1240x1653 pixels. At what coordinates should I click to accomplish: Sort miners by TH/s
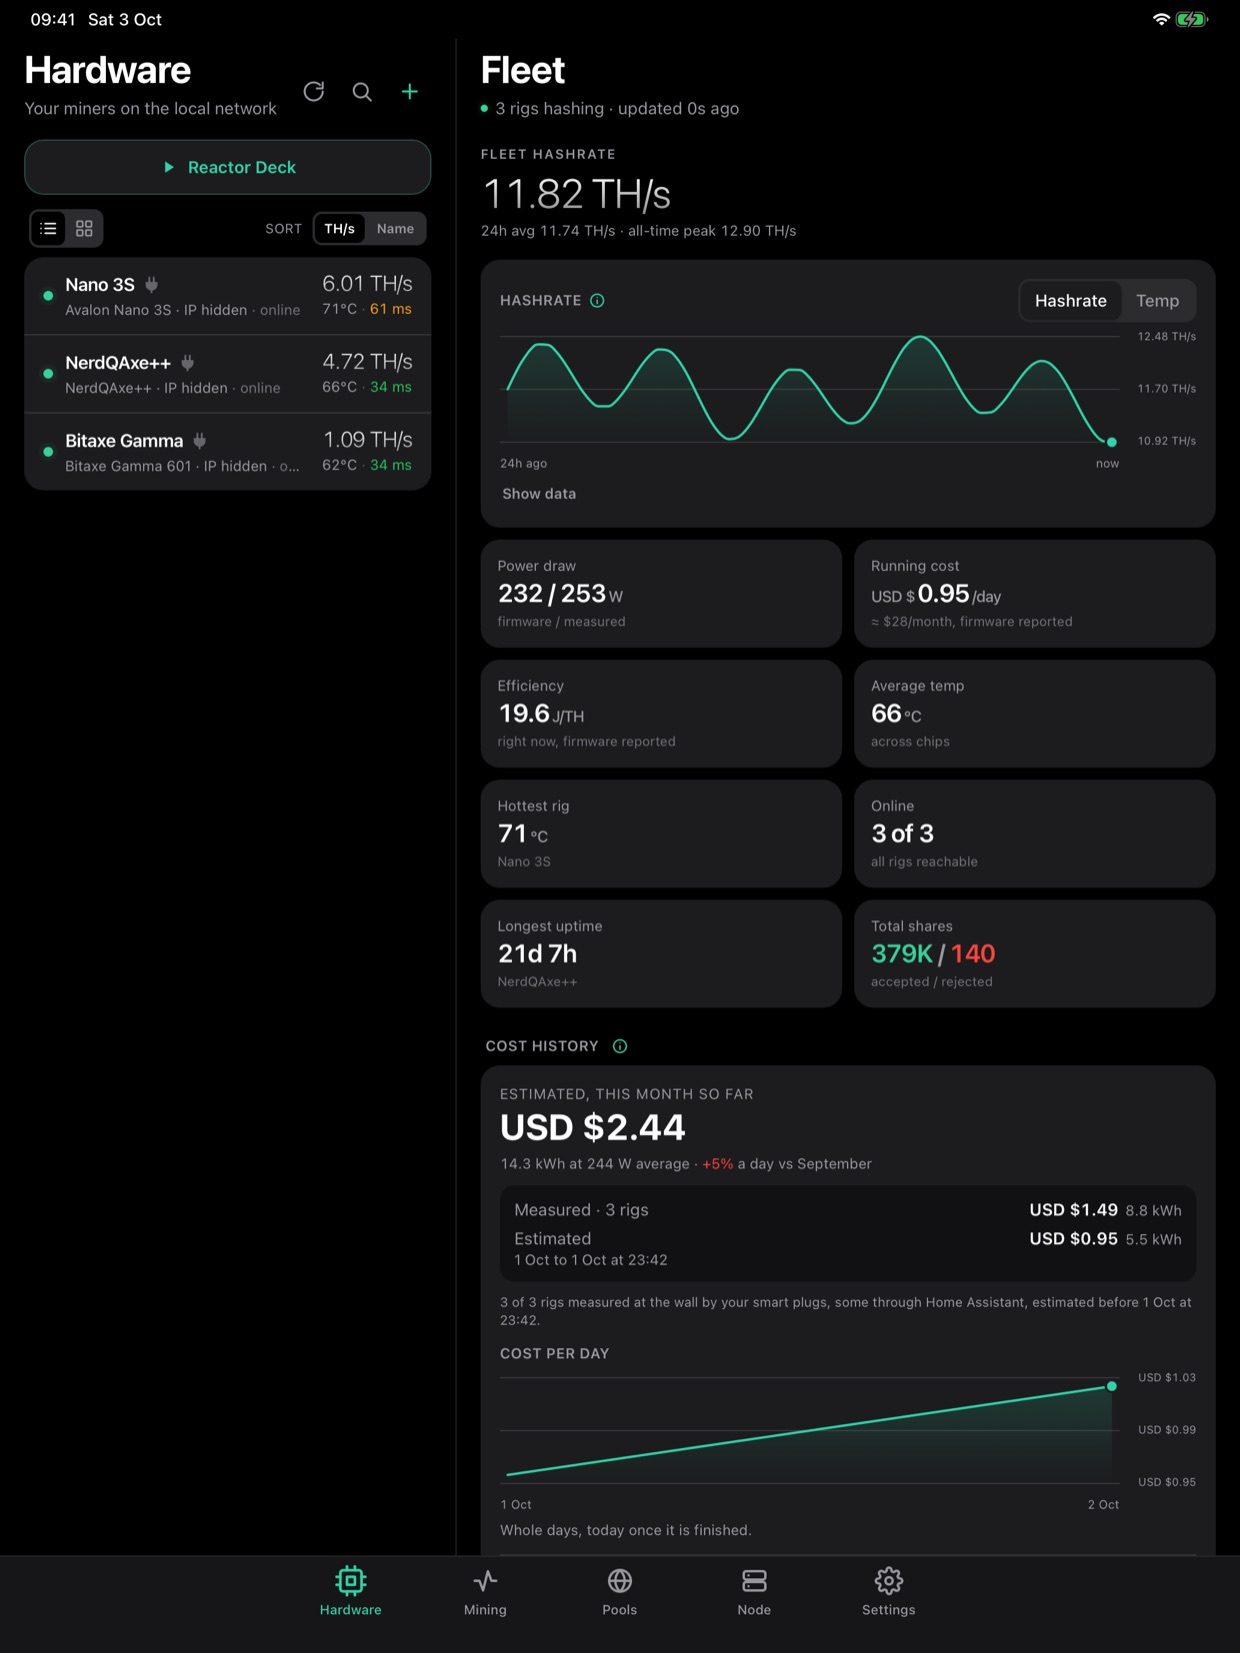point(340,229)
